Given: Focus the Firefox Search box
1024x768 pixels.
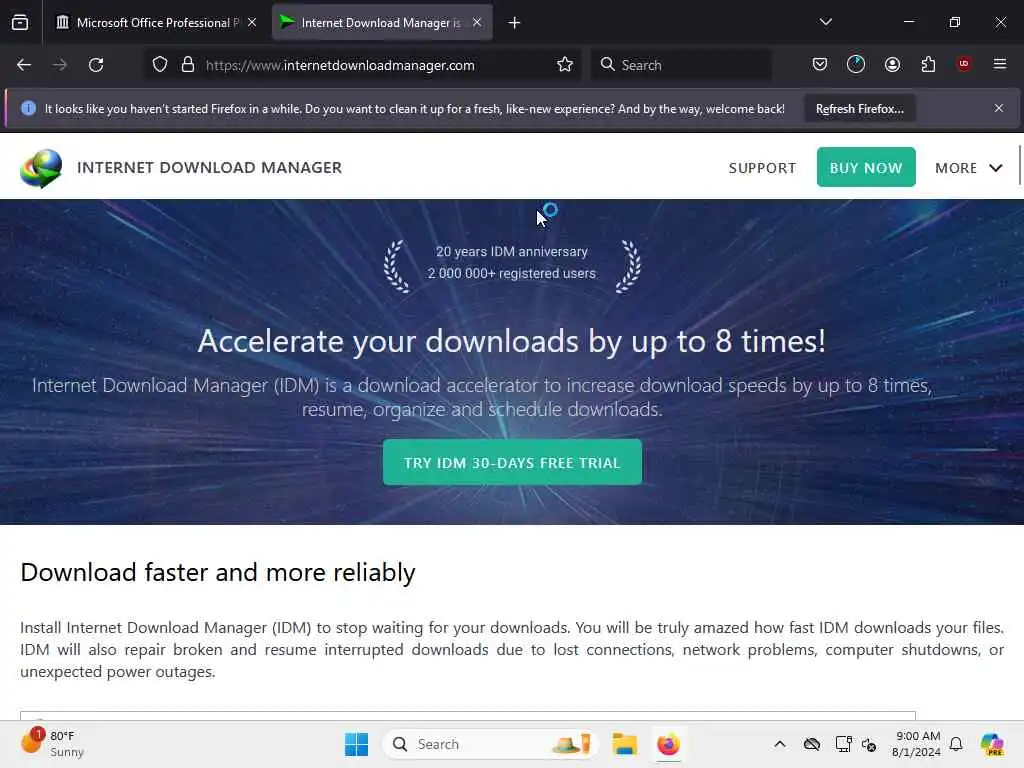Looking at the screenshot, I should click(x=681, y=65).
